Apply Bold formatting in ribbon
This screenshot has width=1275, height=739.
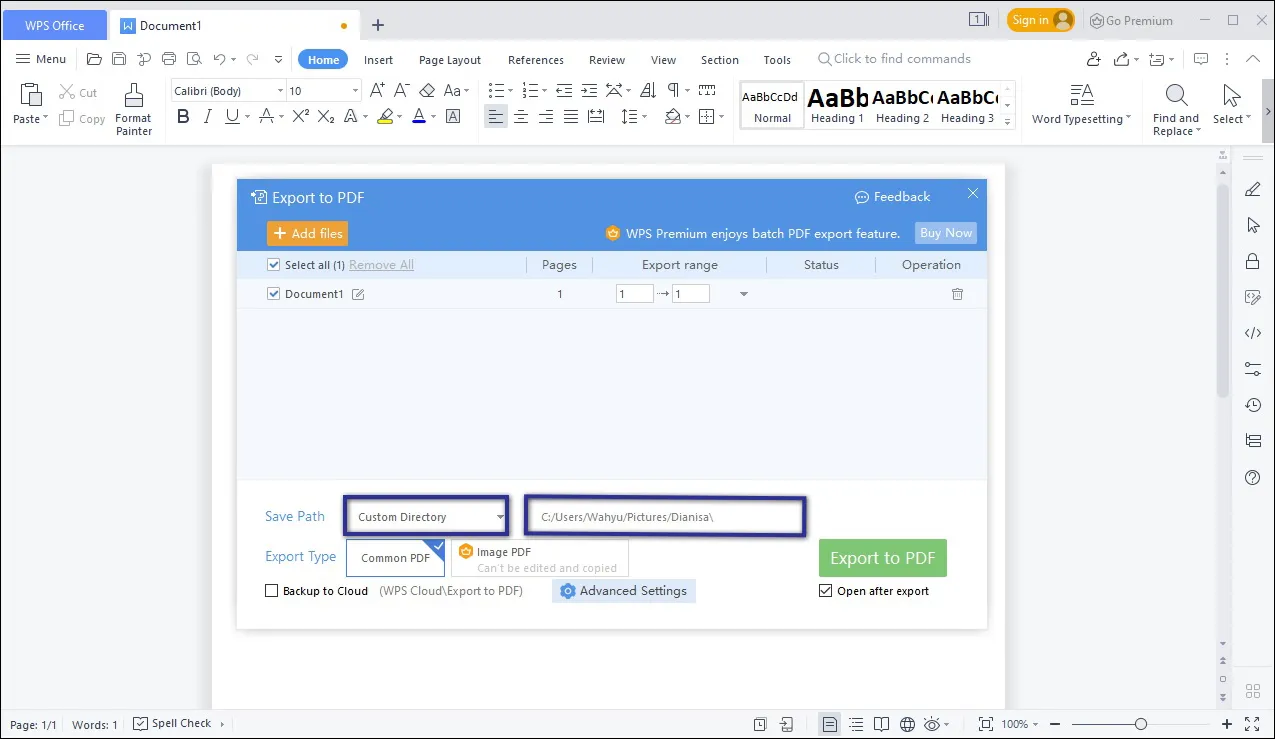tap(183, 117)
